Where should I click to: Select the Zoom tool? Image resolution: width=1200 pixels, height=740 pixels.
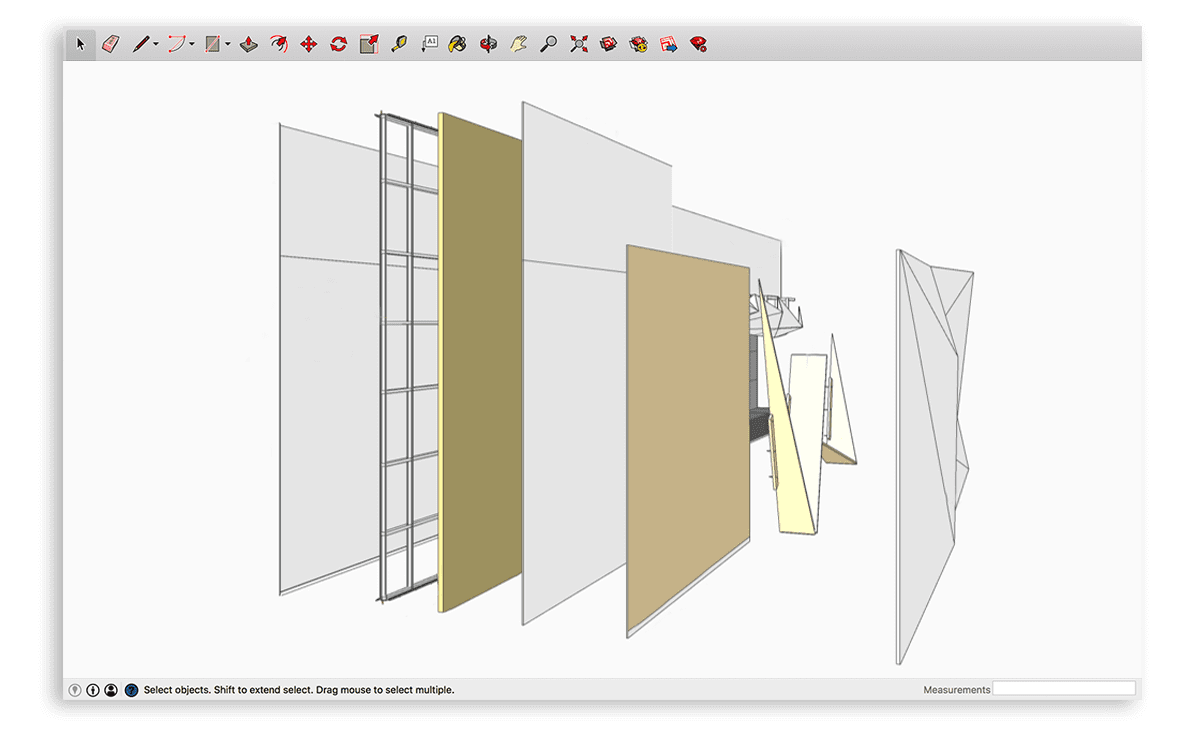547,45
